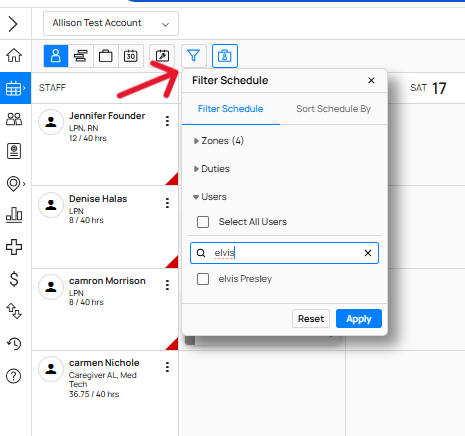Check the Select All Users checkbox
This screenshot has height=436, width=465.
tap(203, 222)
